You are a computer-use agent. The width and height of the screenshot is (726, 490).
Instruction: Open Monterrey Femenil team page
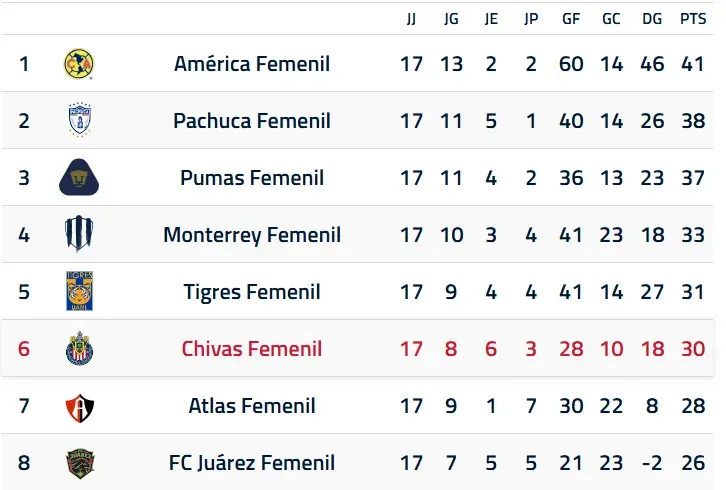[x=252, y=235]
